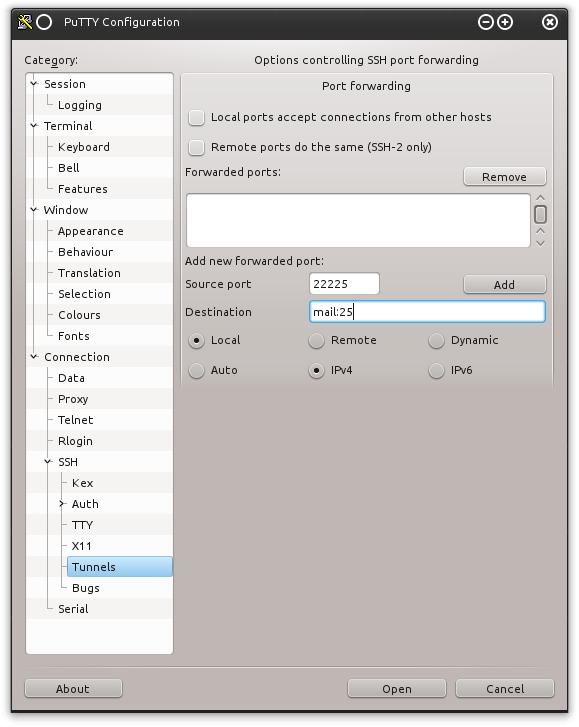The width and height of the screenshot is (579, 727).
Task: Select the Dynamic forwarding radio button
Action: pyautogui.click(x=436, y=340)
